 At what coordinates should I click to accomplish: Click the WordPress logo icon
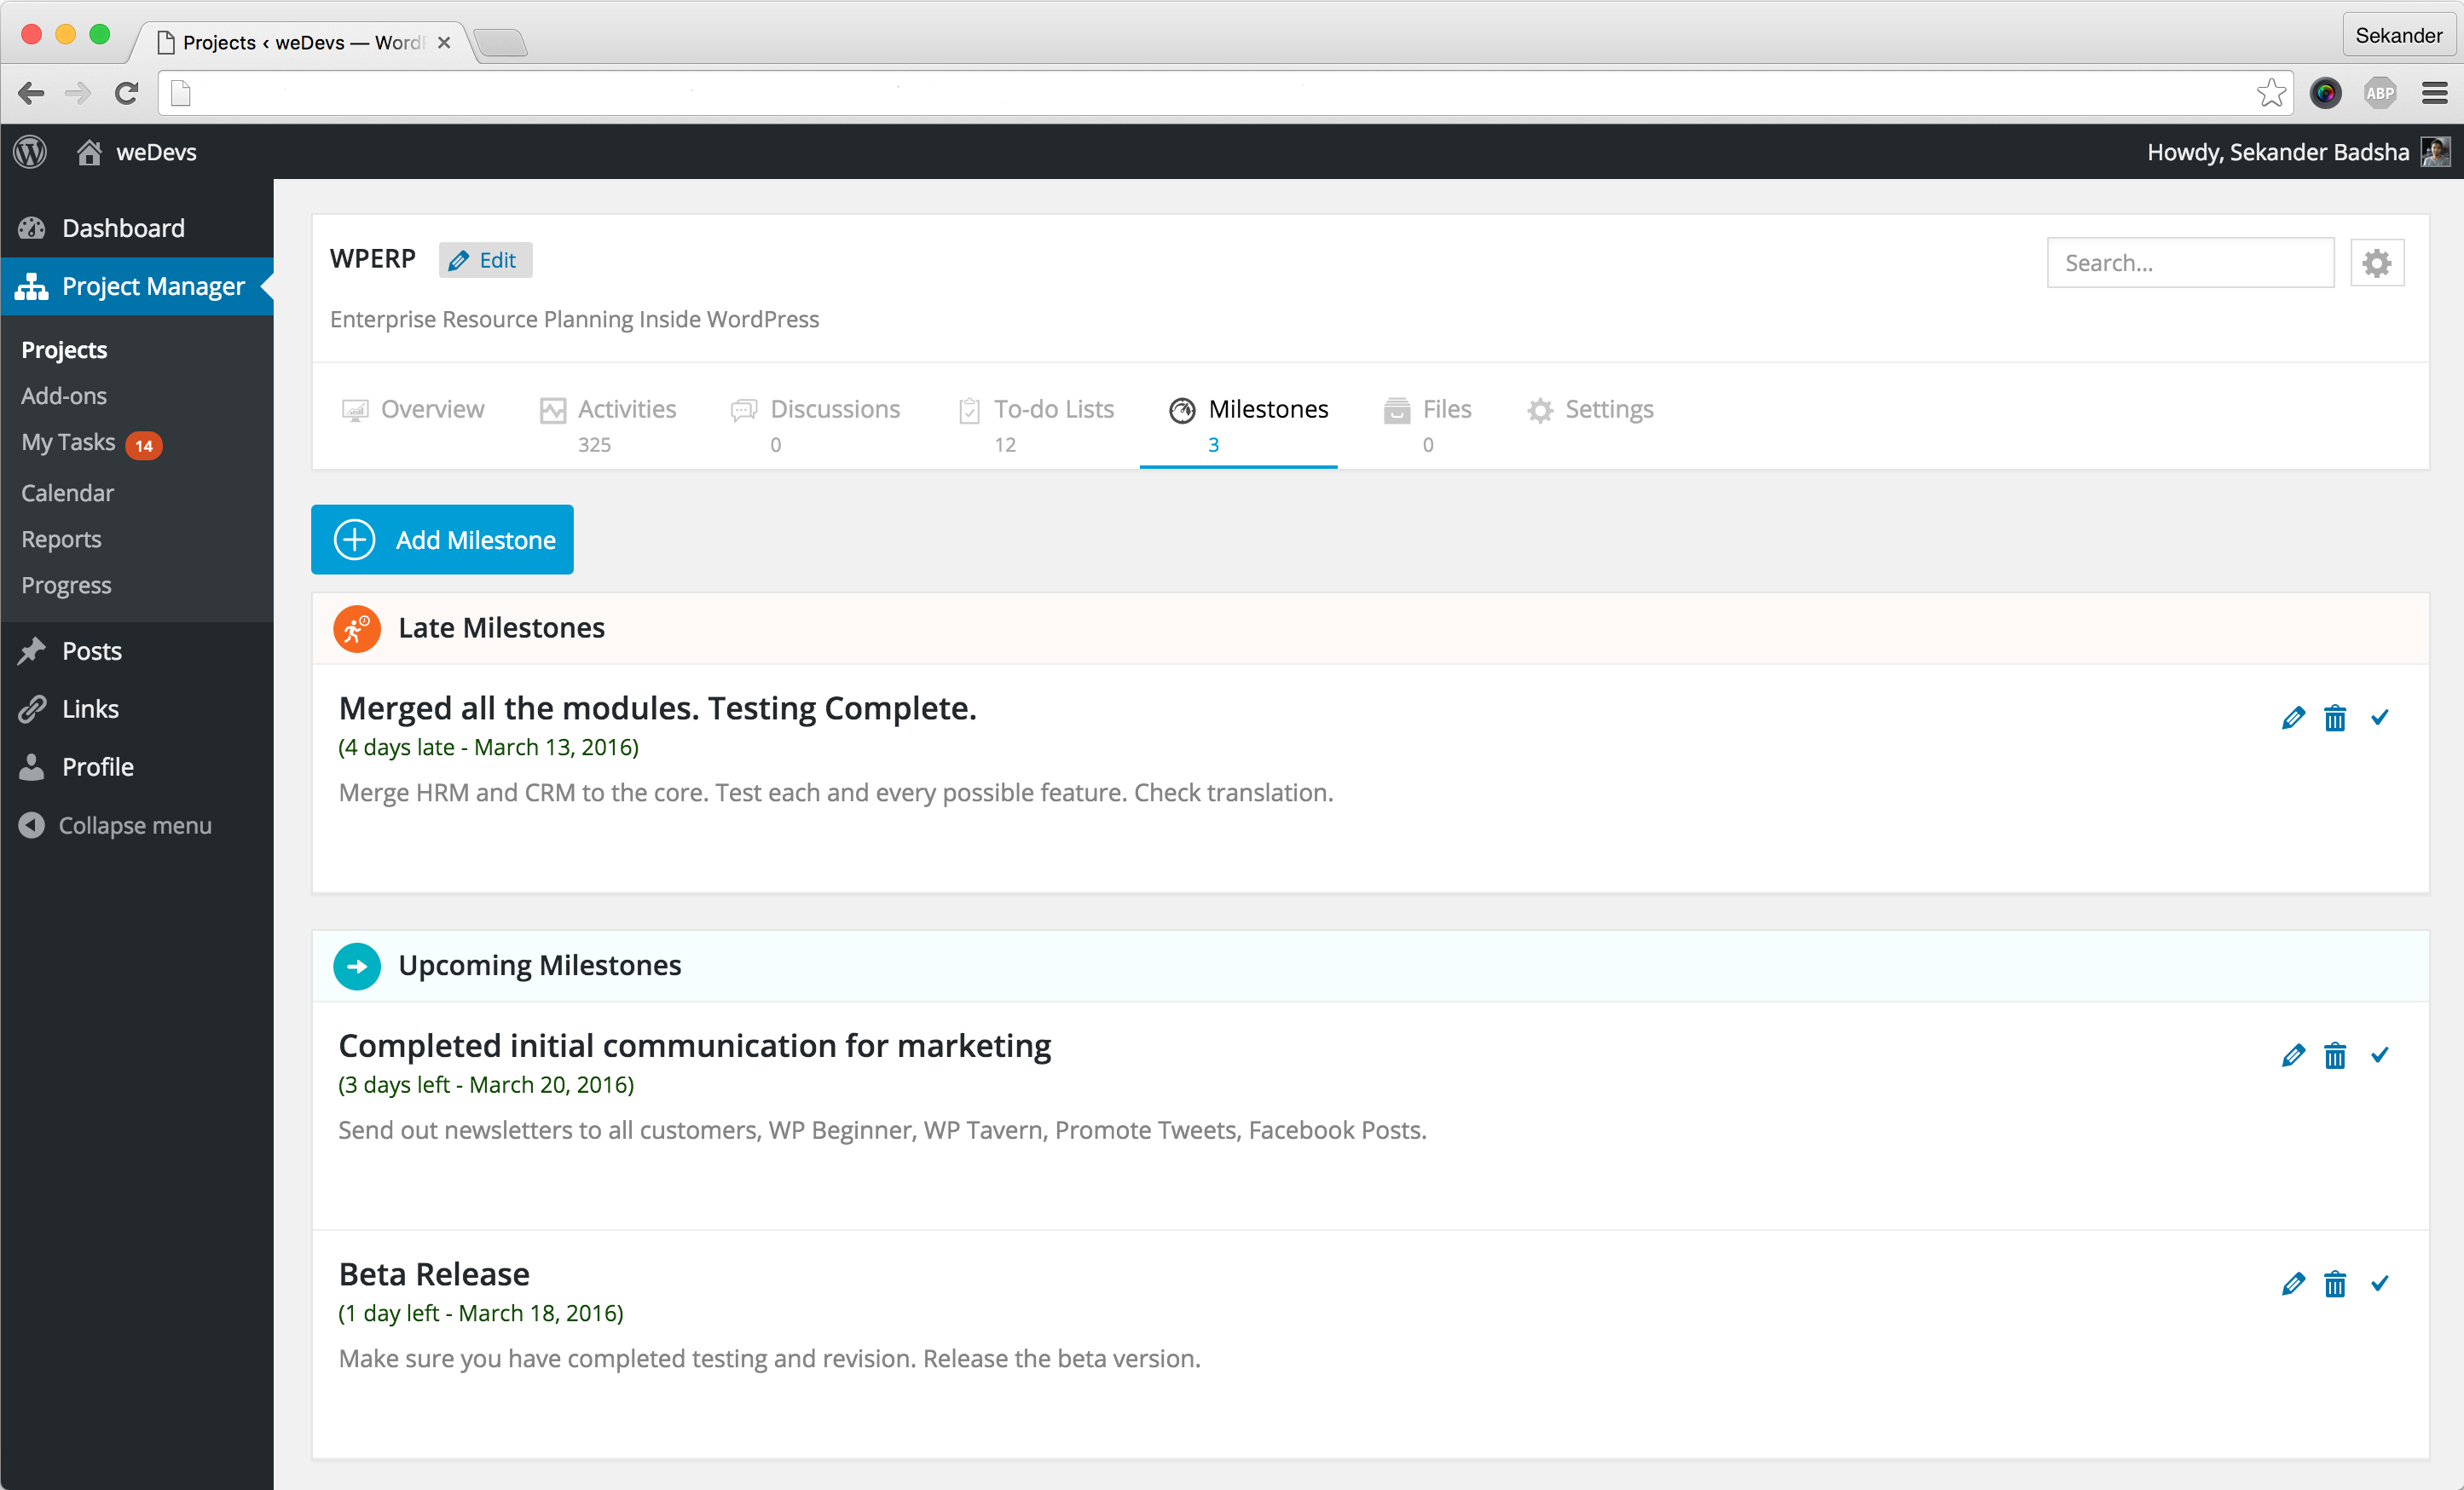point(30,152)
